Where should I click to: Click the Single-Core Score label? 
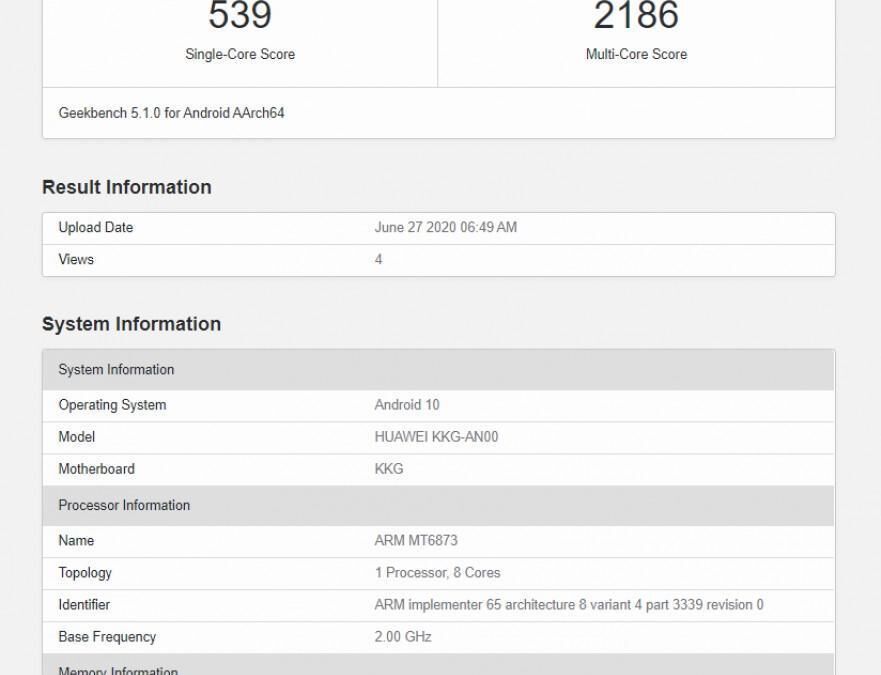(240, 54)
